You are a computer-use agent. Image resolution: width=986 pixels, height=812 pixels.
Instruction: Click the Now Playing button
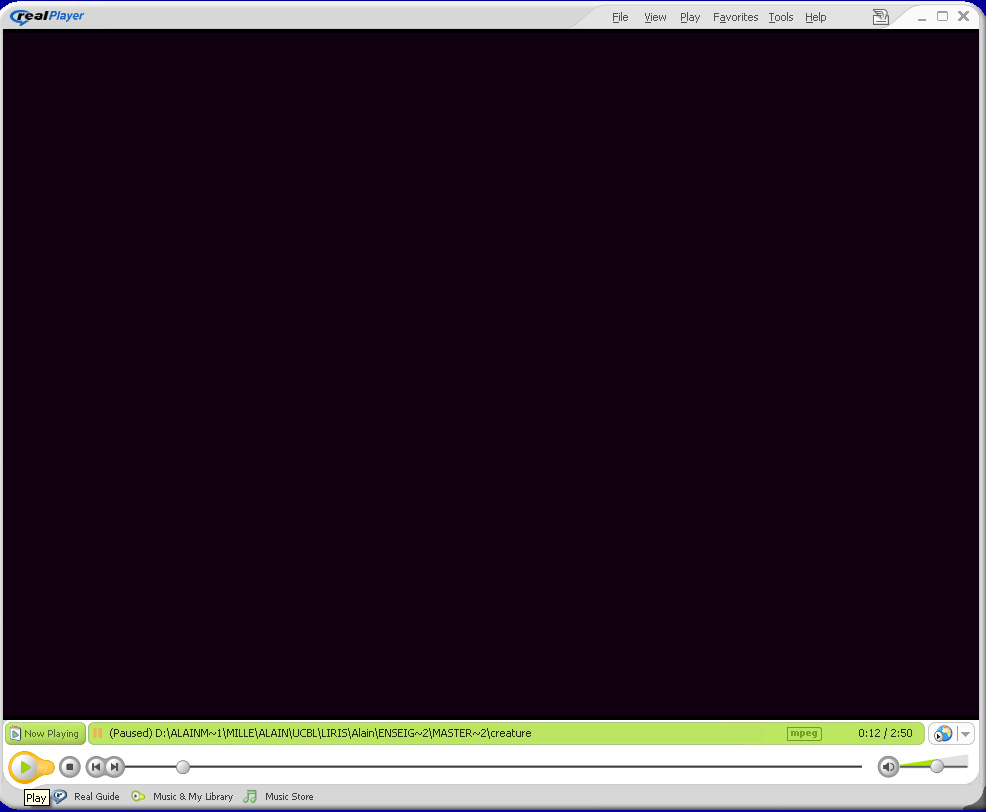(x=45, y=733)
